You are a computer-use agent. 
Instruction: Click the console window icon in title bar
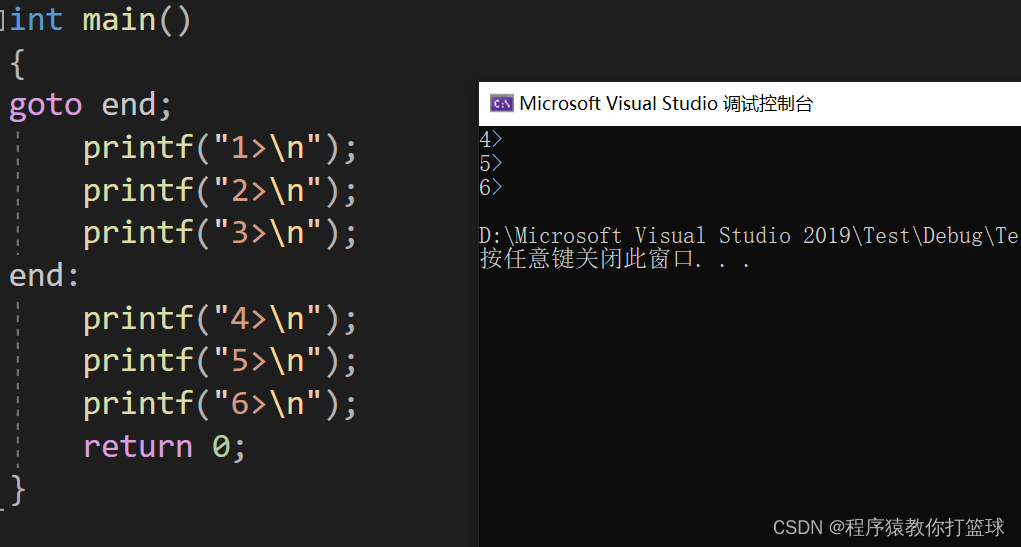tap(501, 103)
